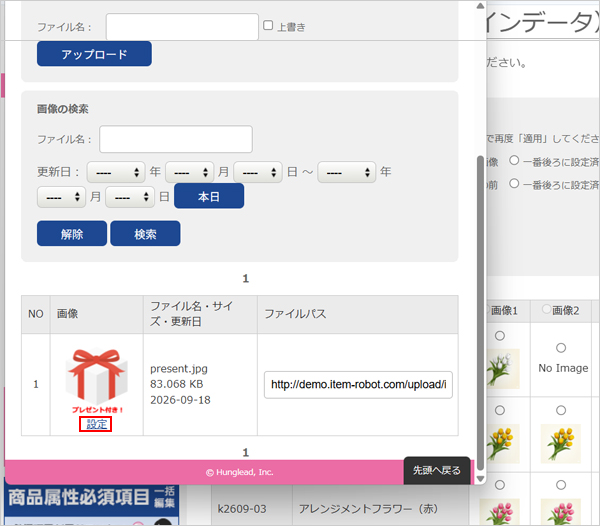Click the present.jpg file name text
Viewport: 600px width, 526px height.
pos(179,369)
